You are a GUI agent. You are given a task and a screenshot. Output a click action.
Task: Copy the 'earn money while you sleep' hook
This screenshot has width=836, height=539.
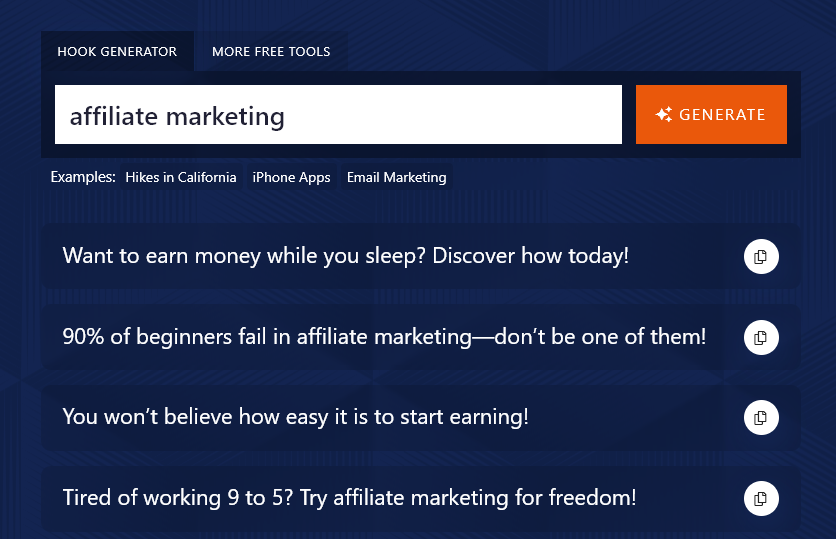tap(760, 257)
